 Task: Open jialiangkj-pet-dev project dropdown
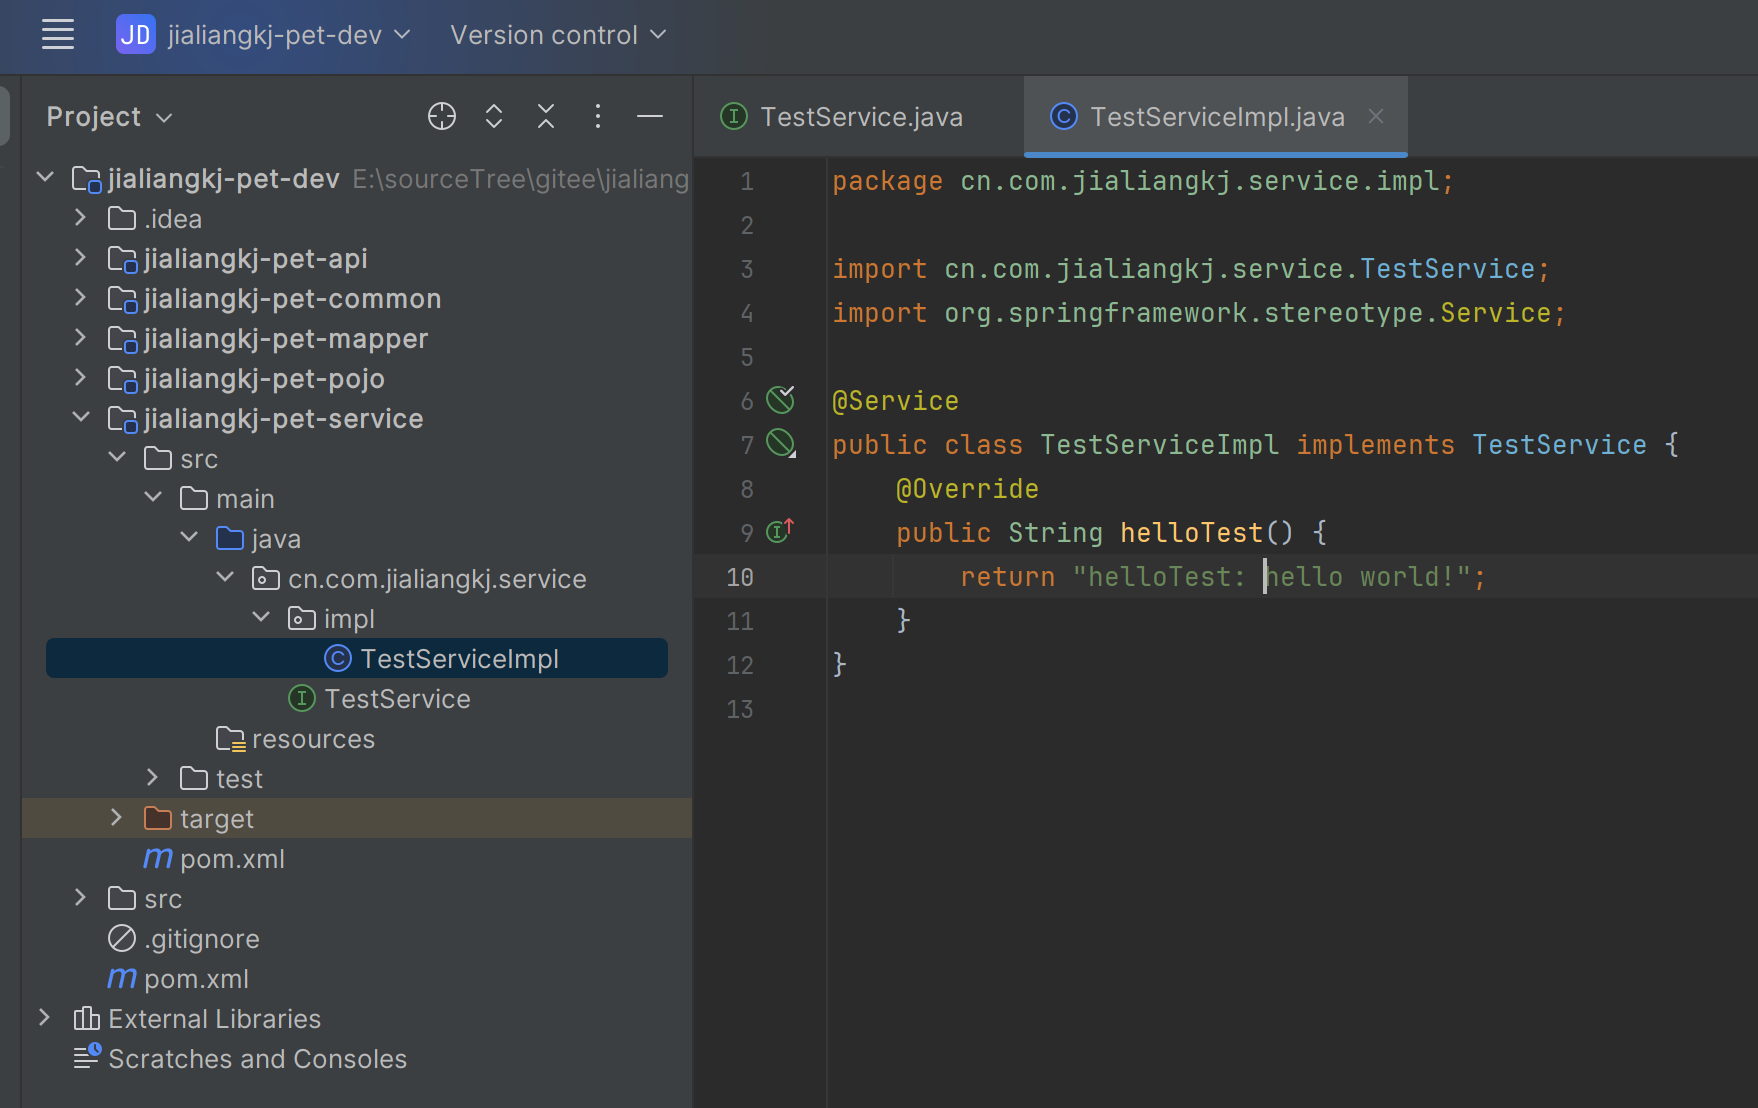(289, 35)
